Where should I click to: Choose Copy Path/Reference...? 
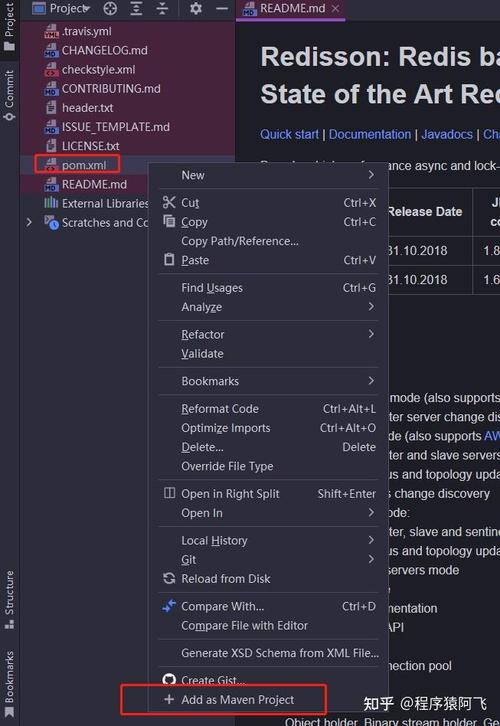pos(269,241)
